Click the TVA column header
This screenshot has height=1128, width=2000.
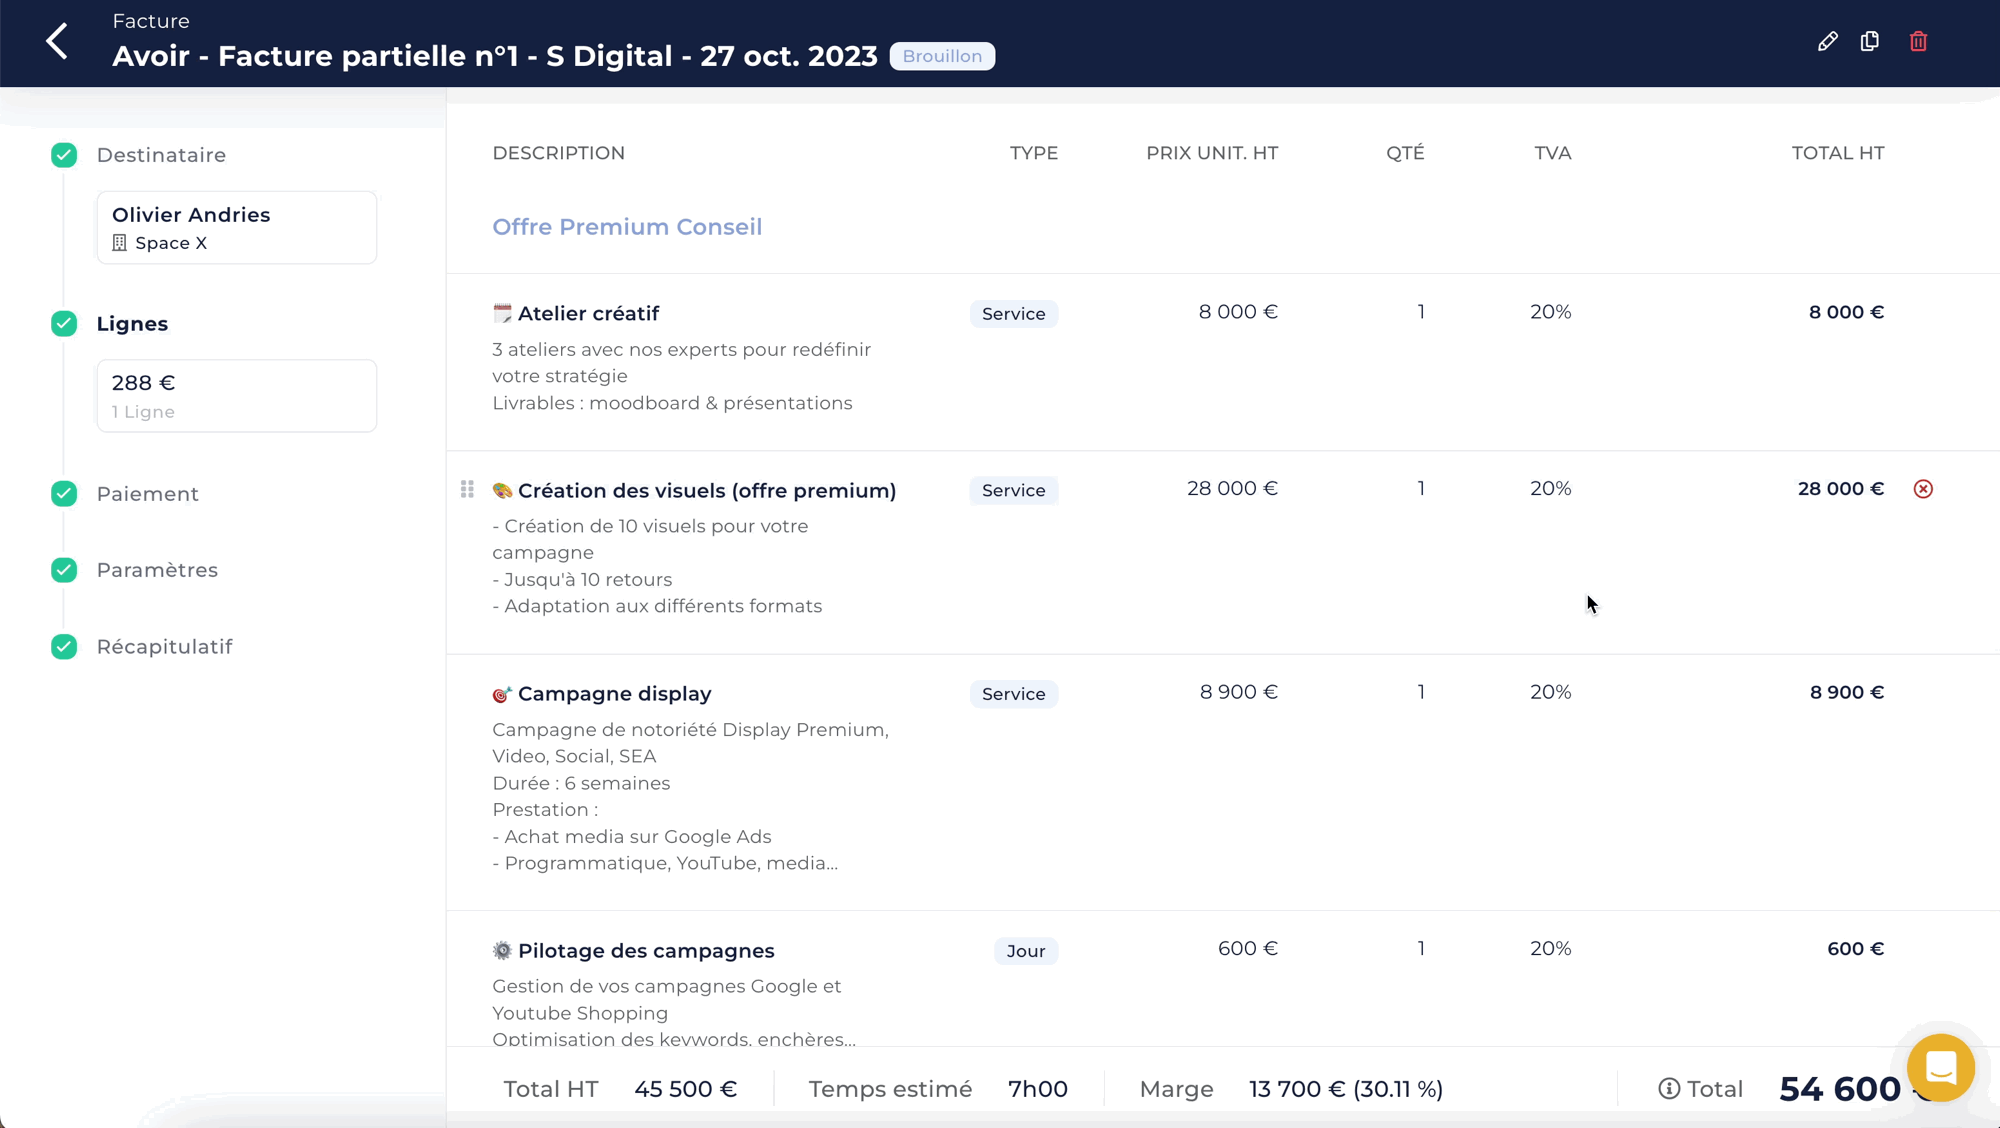[1553, 153]
